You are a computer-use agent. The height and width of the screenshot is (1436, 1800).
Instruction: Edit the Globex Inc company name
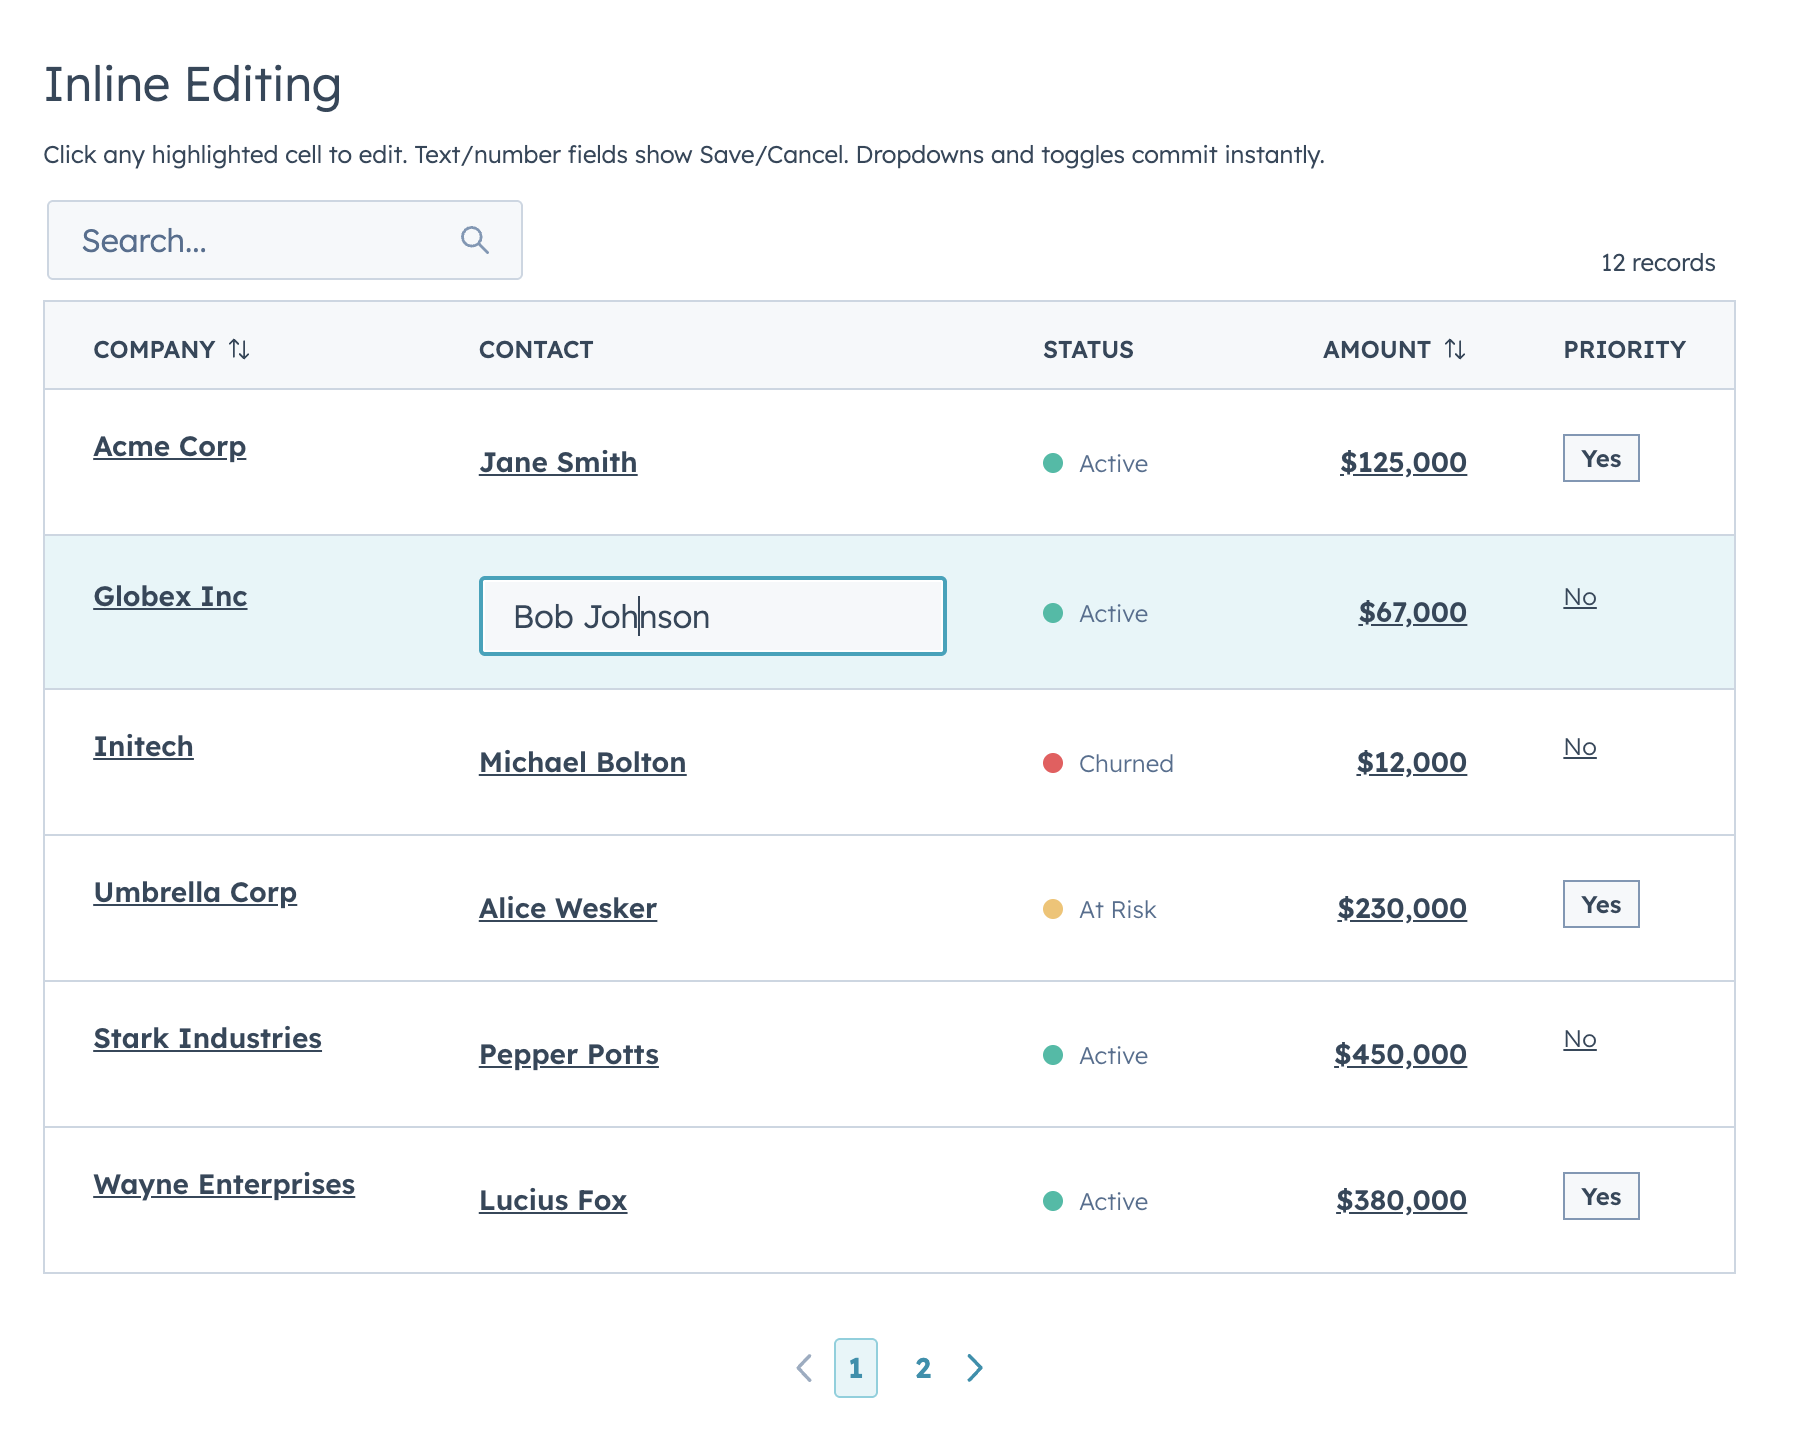[x=170, y=597]
